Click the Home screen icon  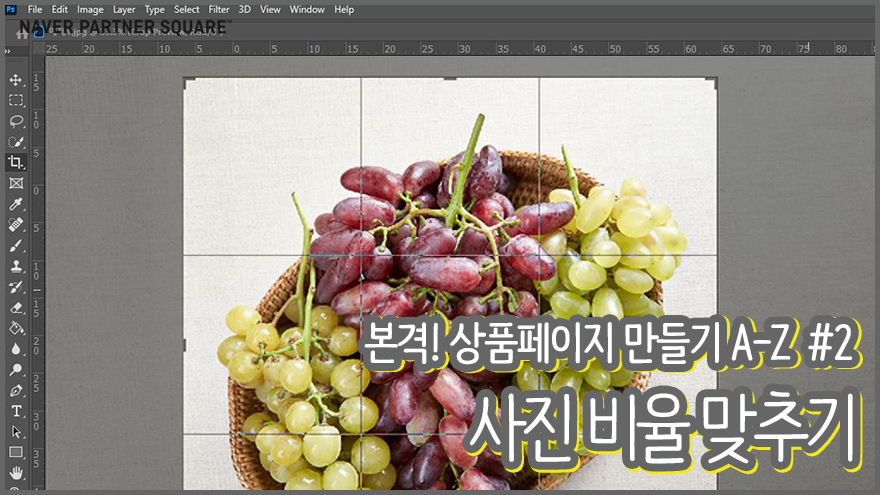(x=21, y=32)
